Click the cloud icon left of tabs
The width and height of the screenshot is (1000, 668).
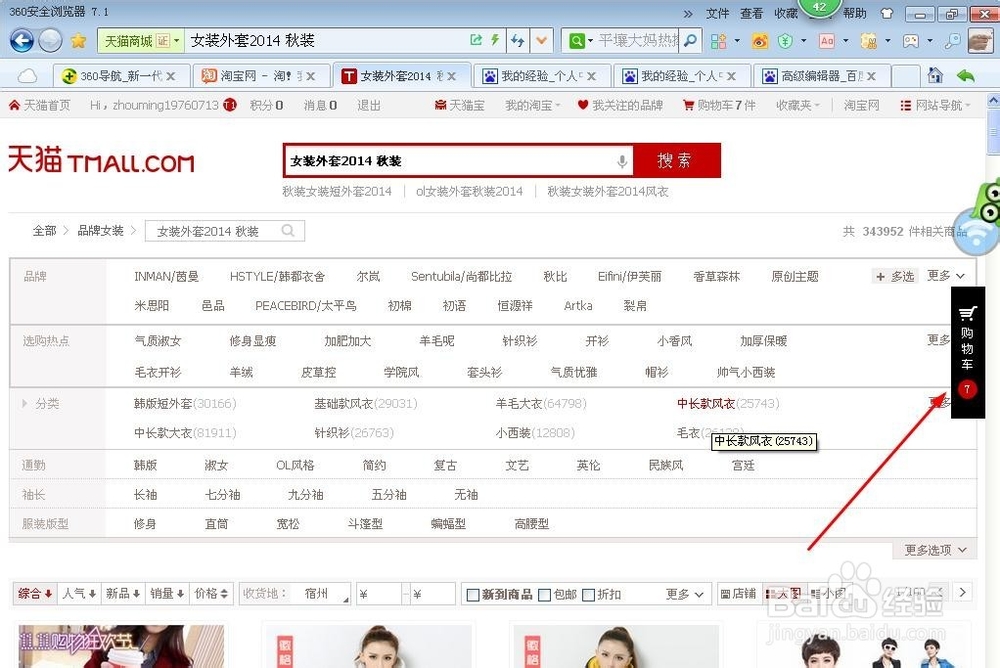[26, 77]
